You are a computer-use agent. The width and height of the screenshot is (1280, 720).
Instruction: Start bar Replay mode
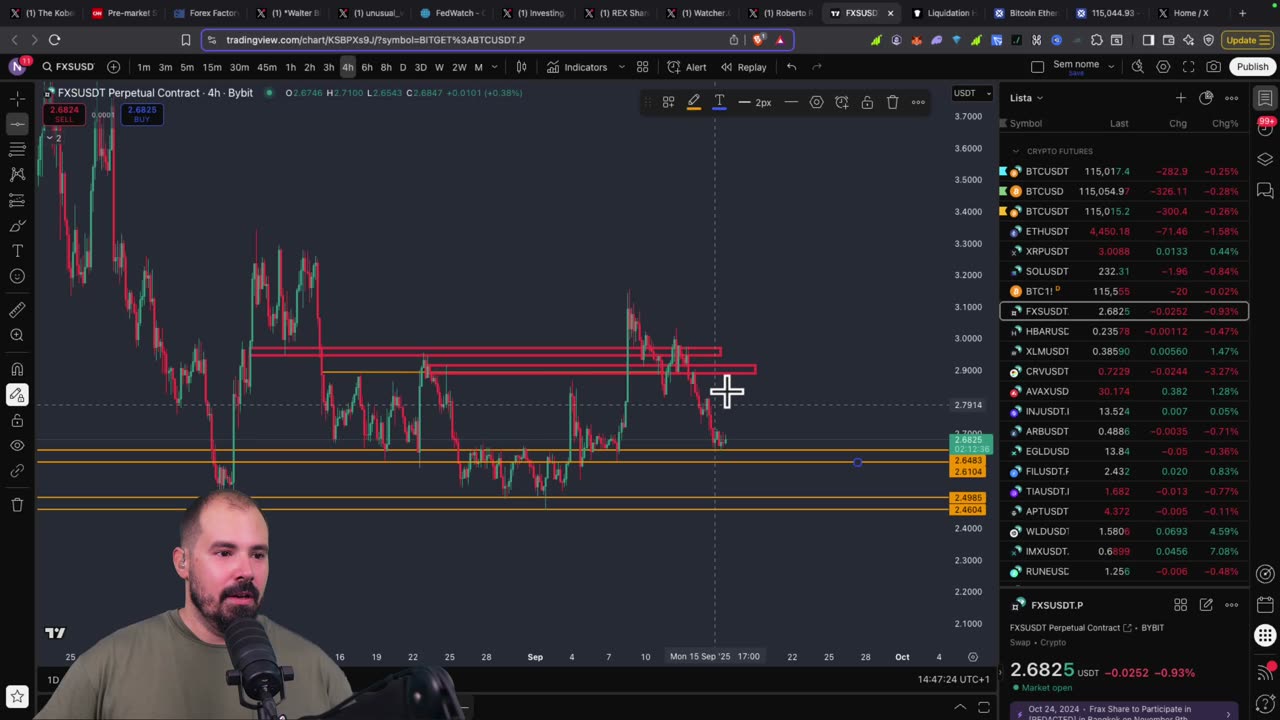743,67
